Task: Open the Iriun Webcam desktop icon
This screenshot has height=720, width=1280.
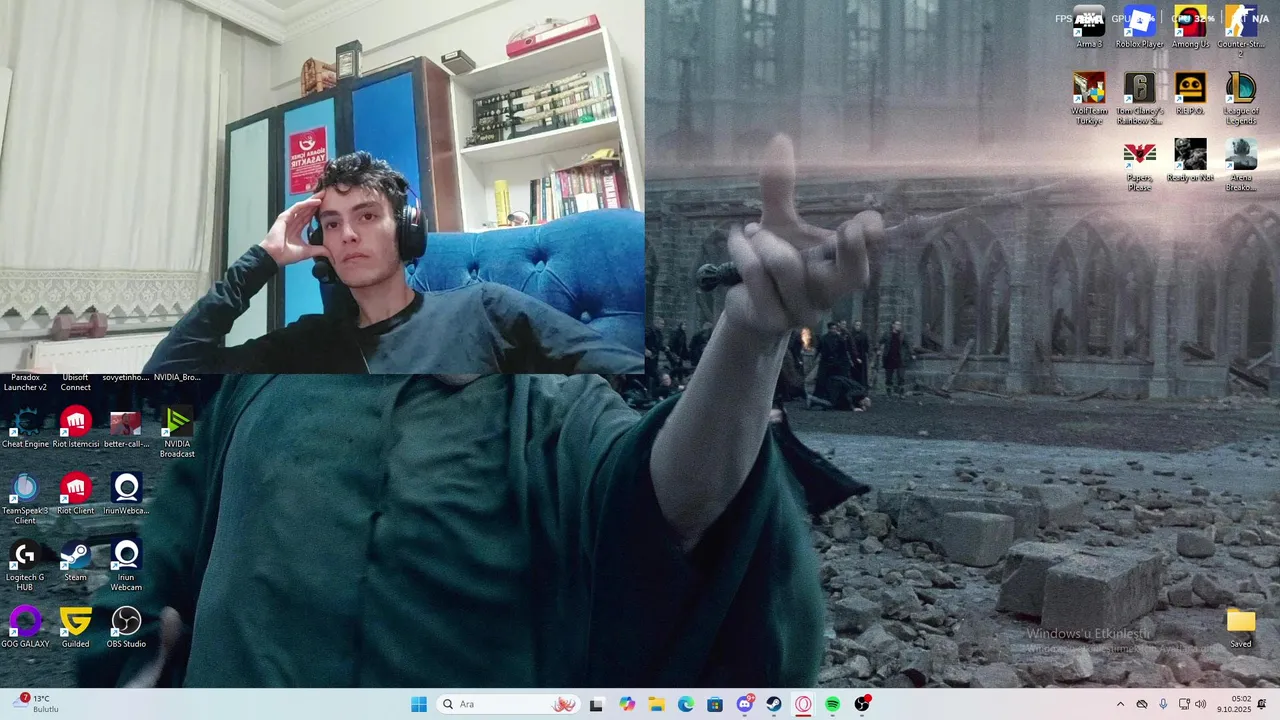Action: 126,566
